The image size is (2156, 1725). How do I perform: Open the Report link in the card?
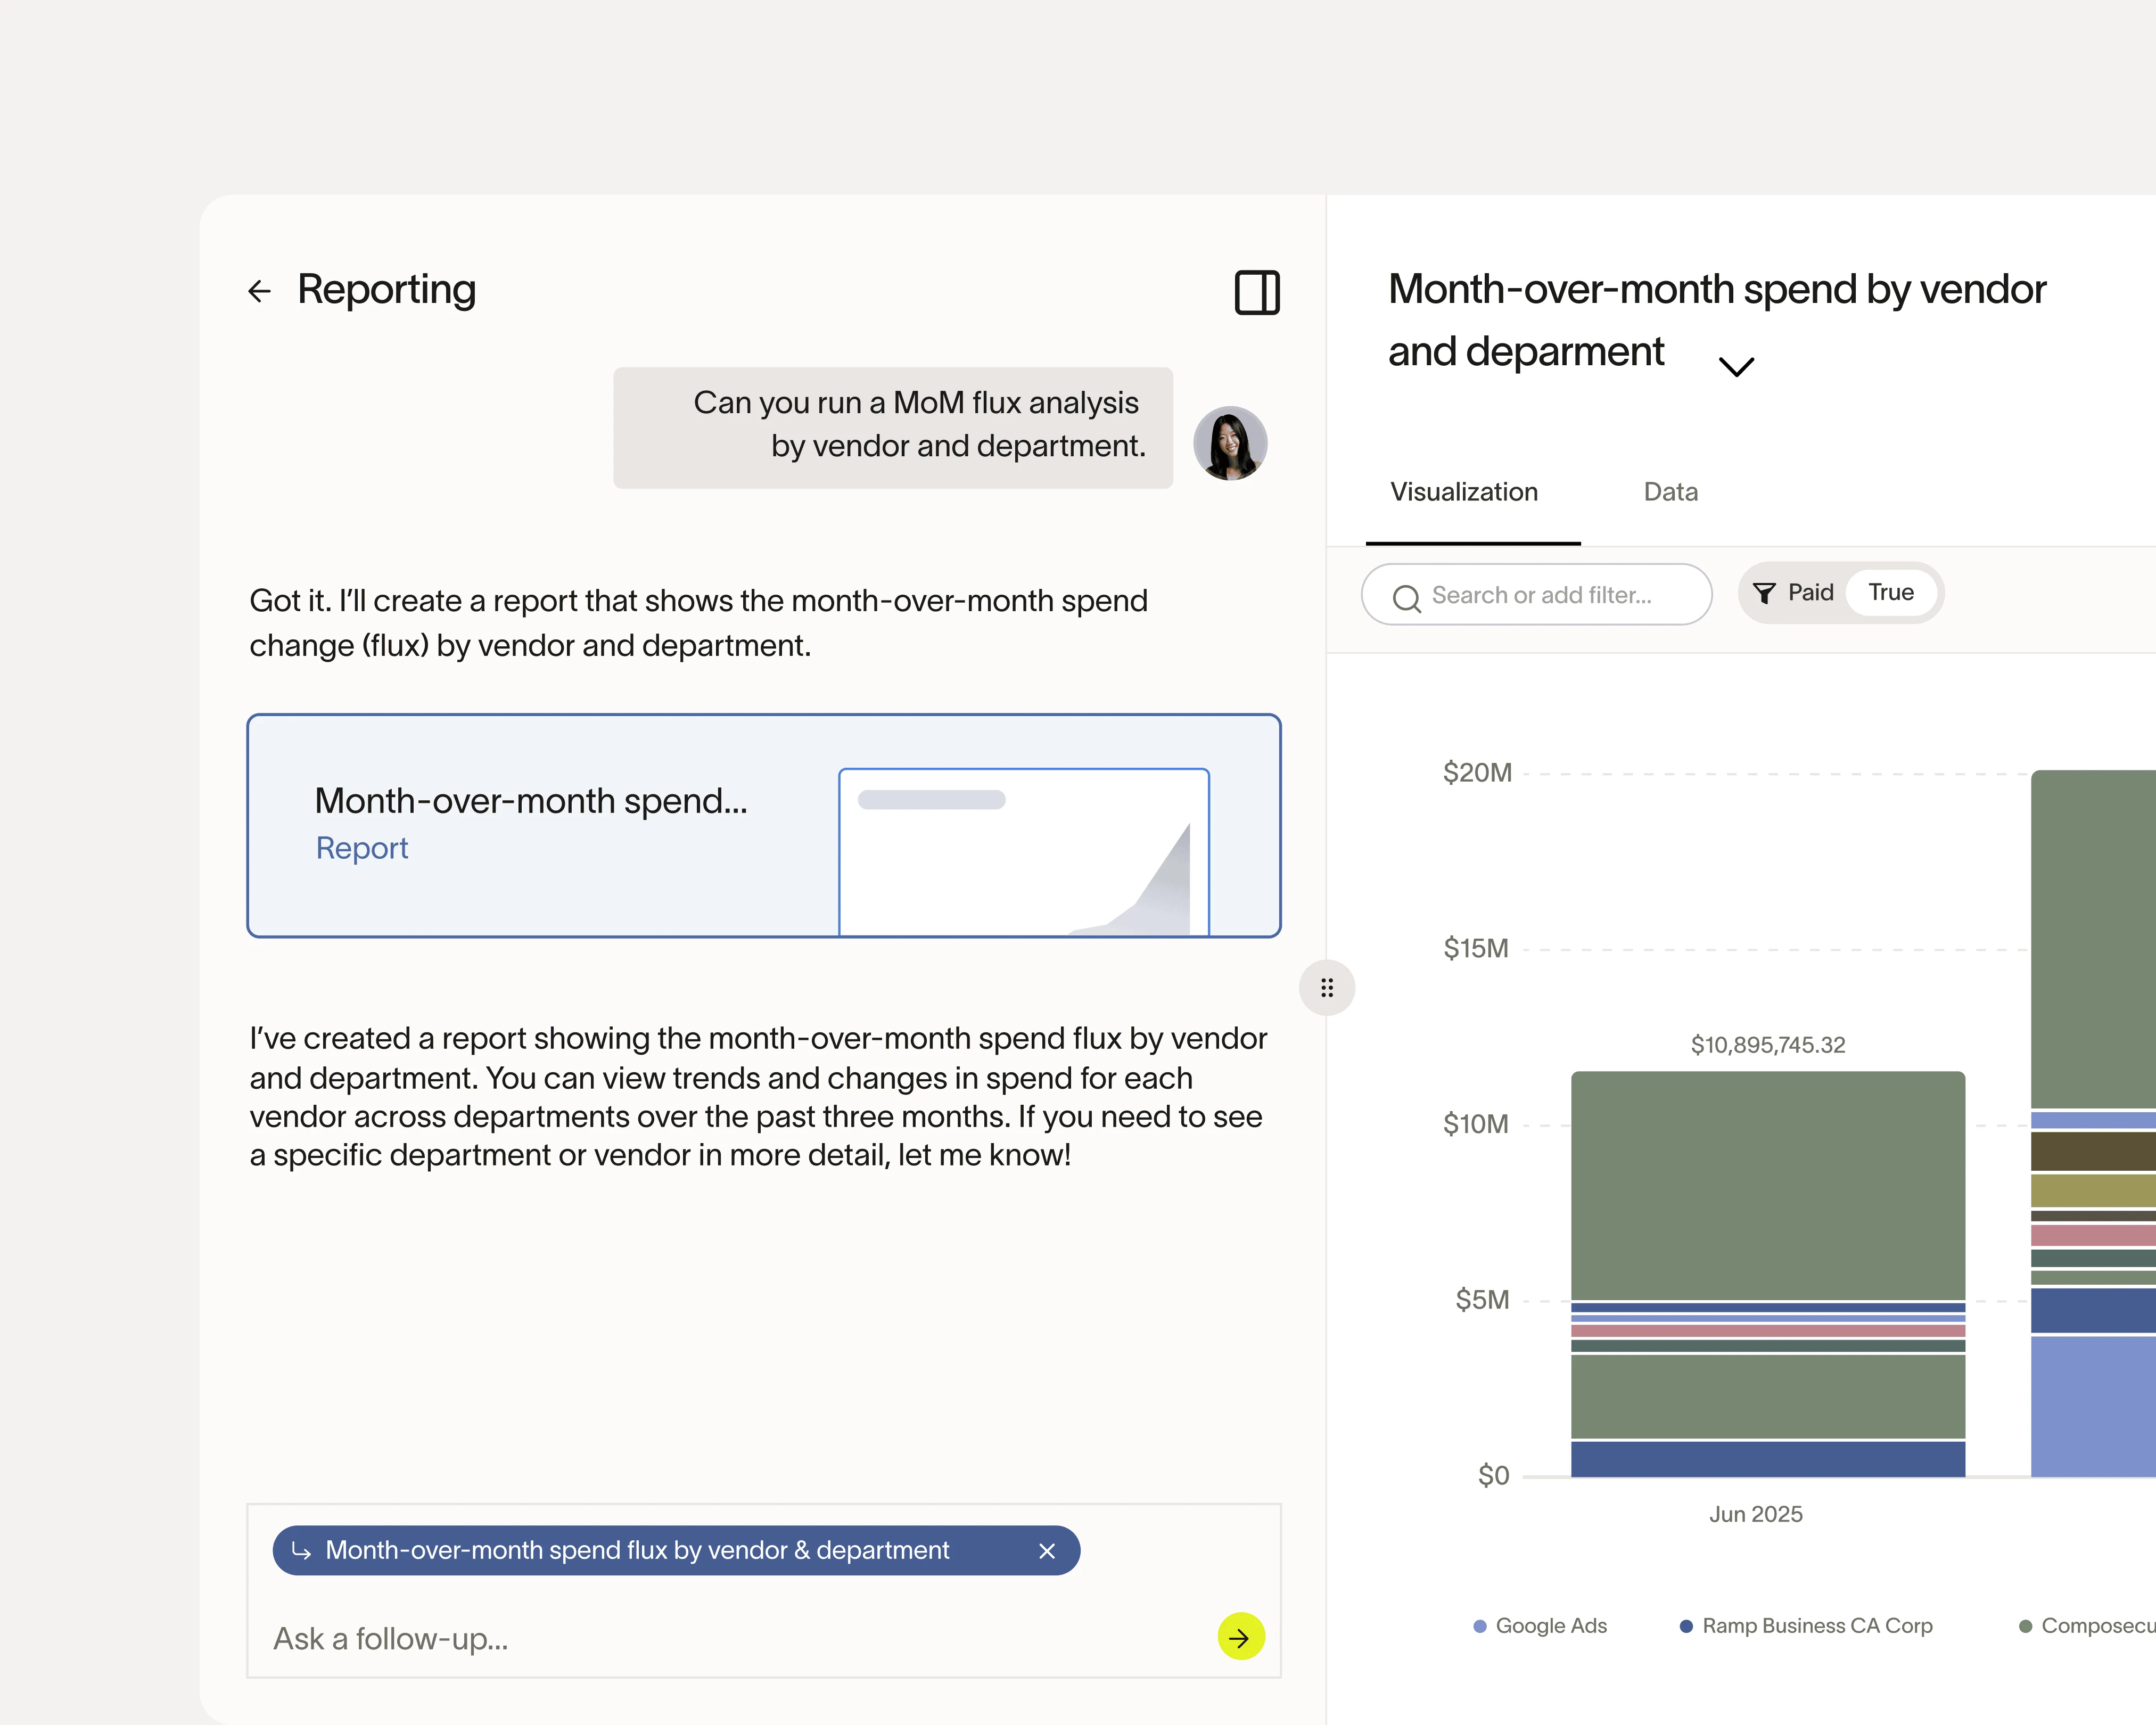[x=361, y=847]
